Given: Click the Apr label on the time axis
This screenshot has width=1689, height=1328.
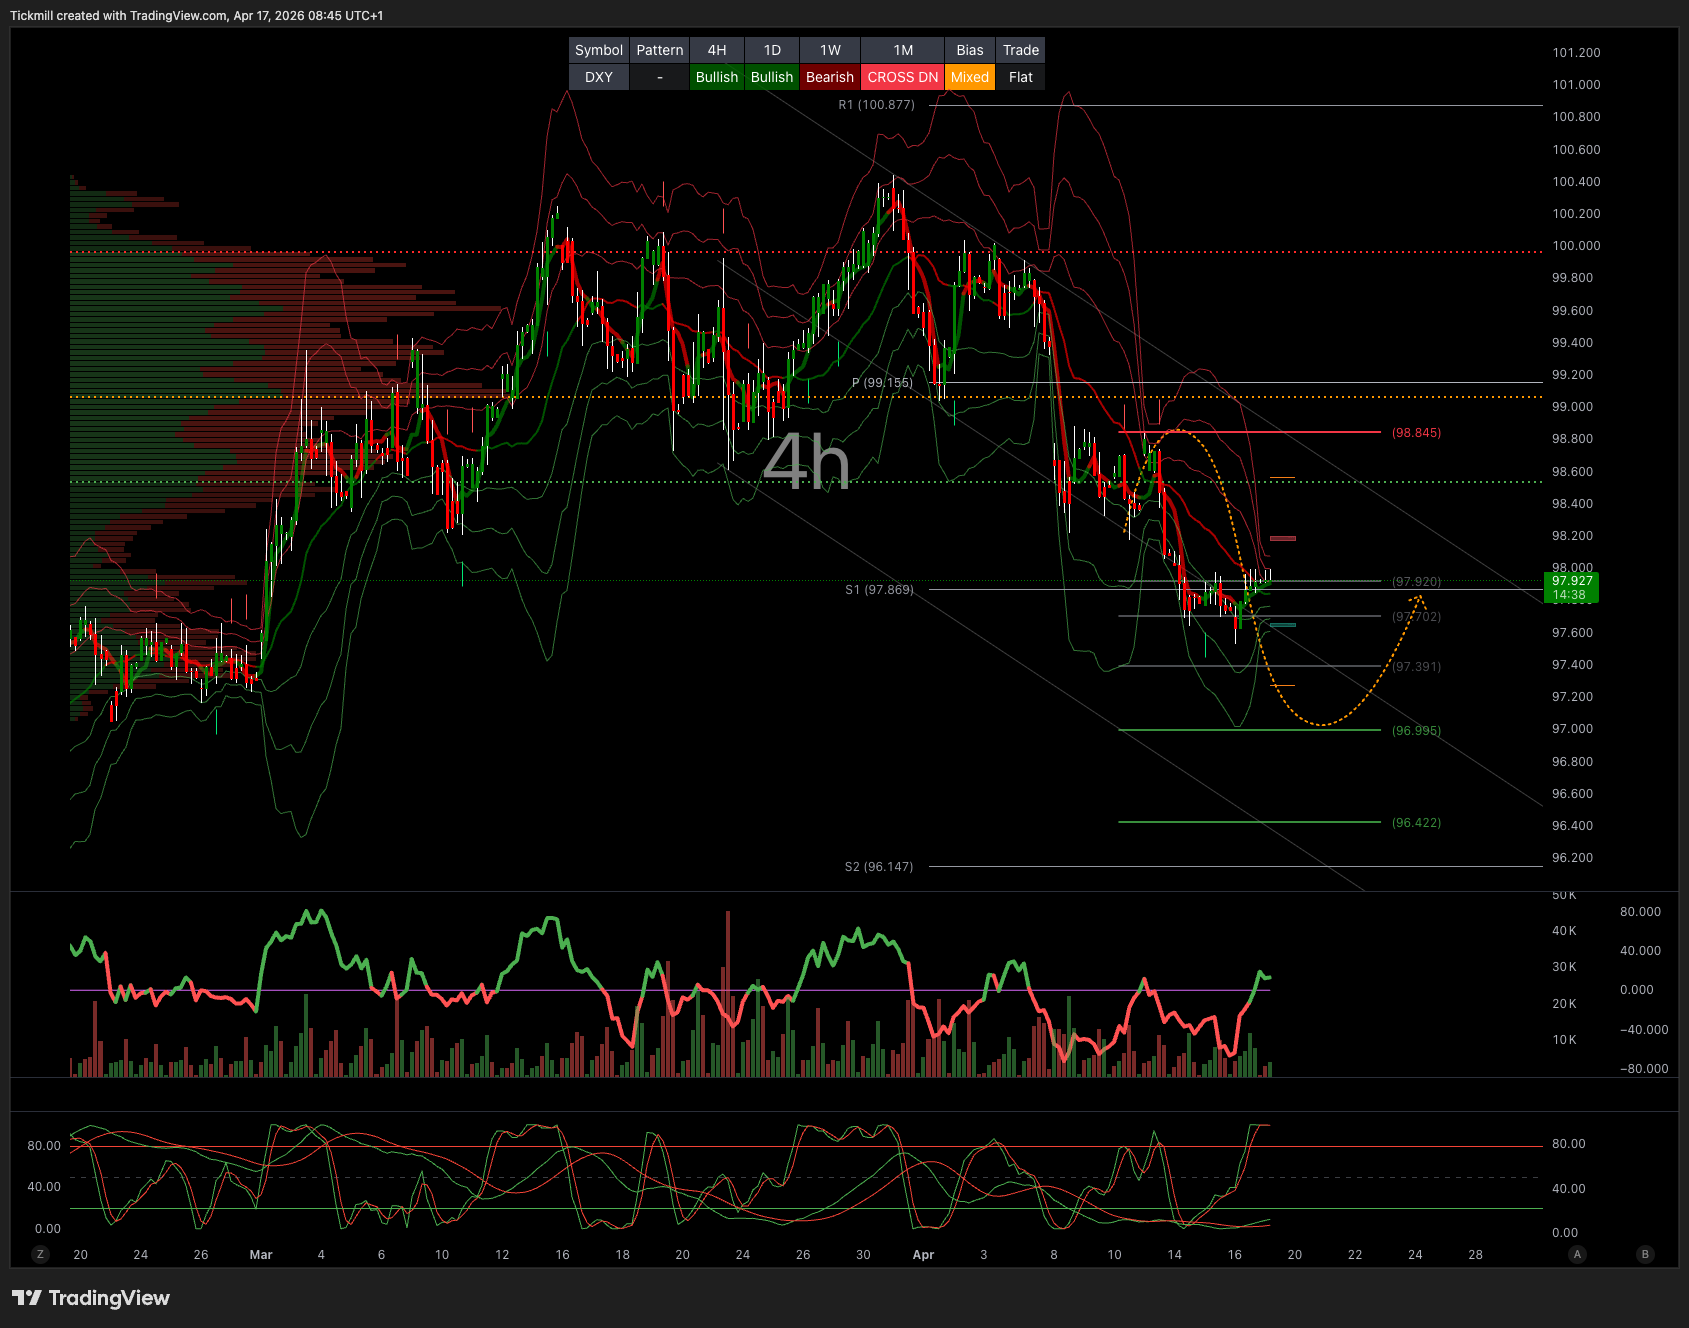Looking at the screenshot, I should coord(923,1255).
